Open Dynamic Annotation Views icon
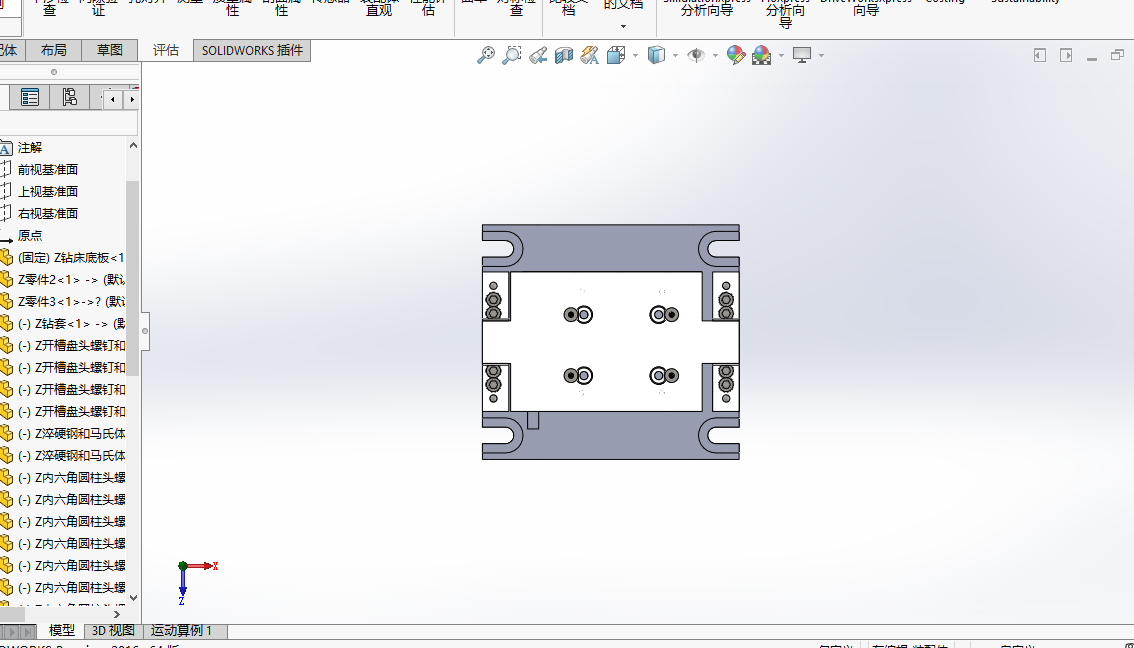This screenshot has height=648, width=1134. (589, 55)
